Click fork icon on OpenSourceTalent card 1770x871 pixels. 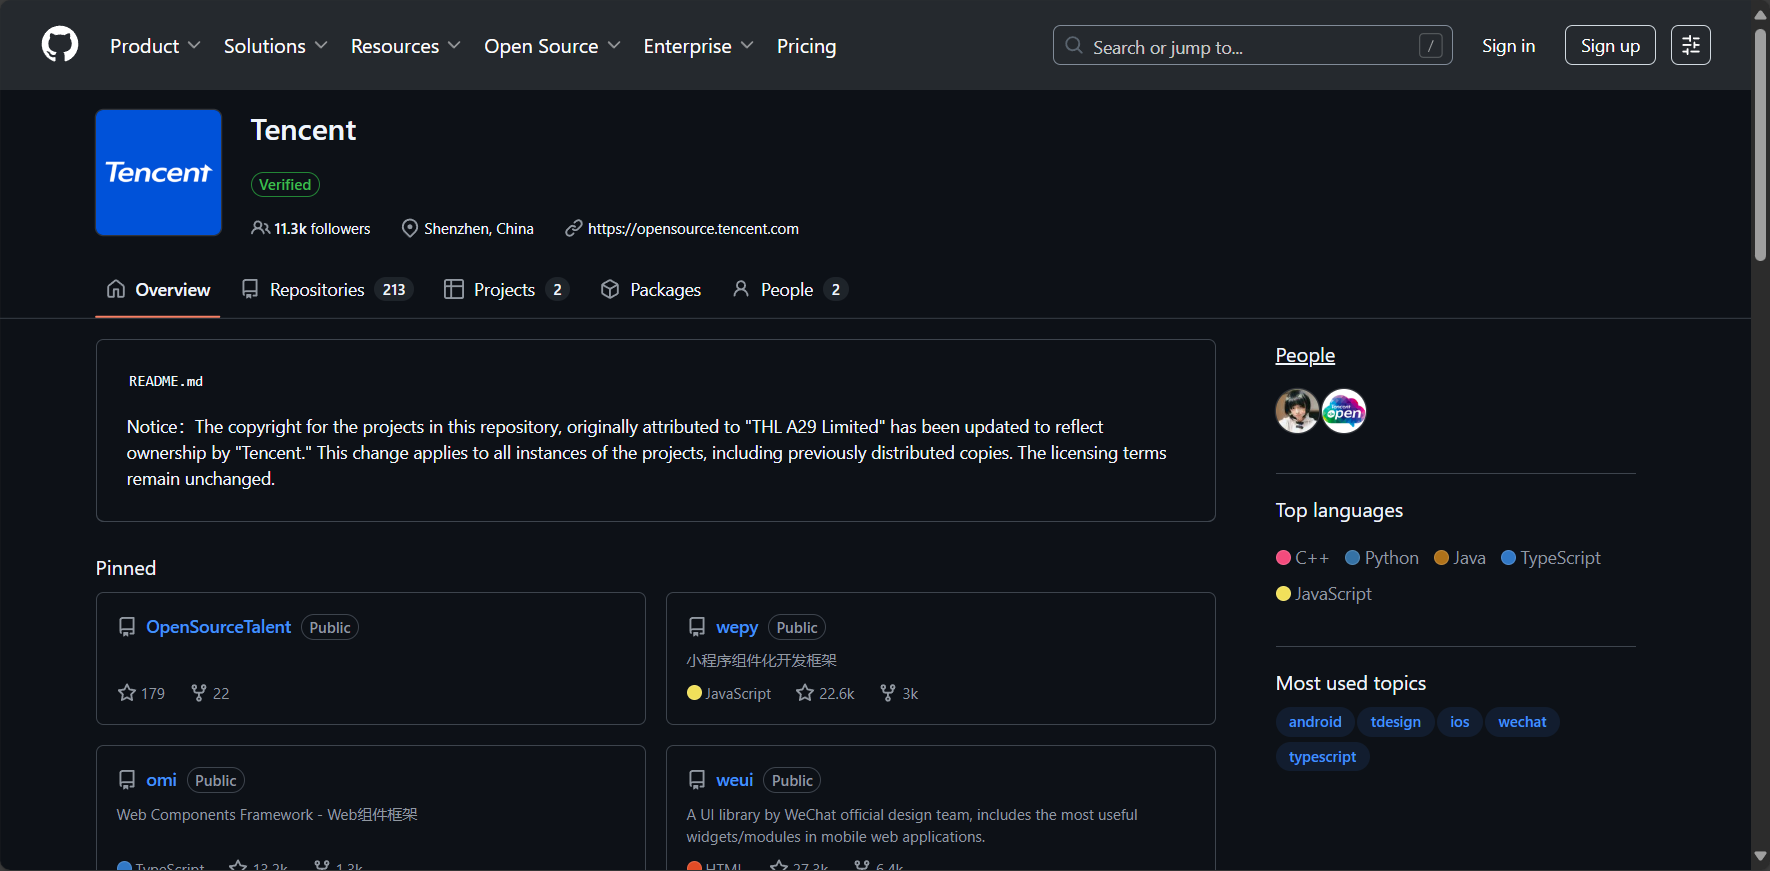point(199,692)
